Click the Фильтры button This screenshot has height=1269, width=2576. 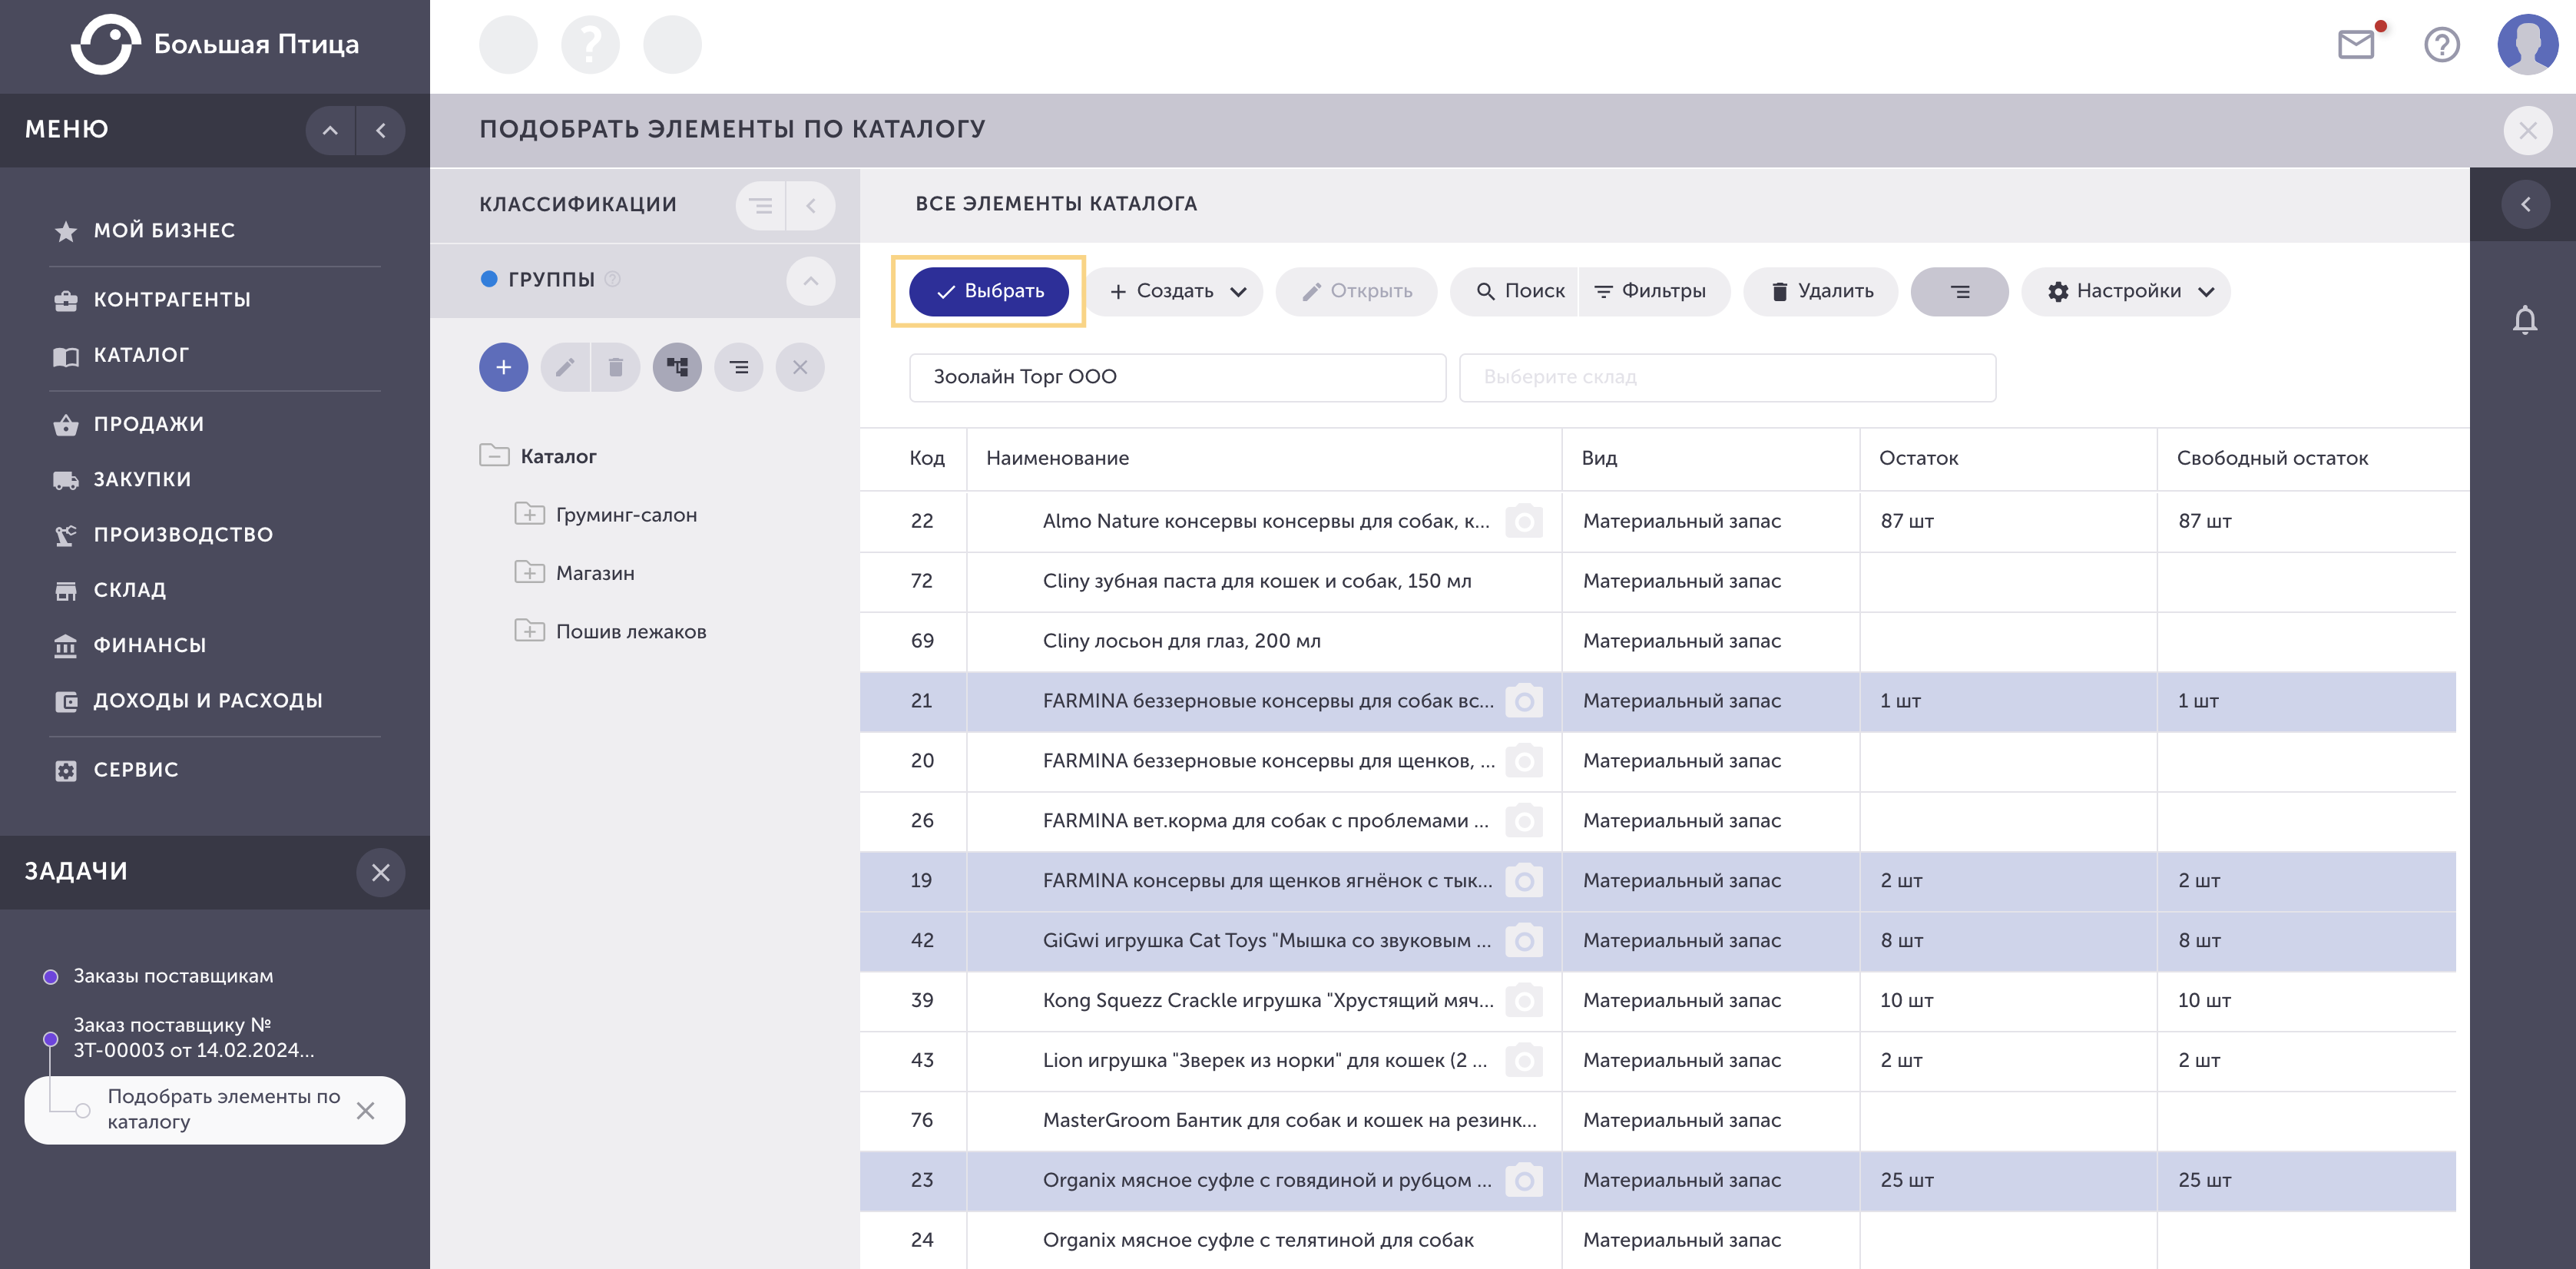1653,291
